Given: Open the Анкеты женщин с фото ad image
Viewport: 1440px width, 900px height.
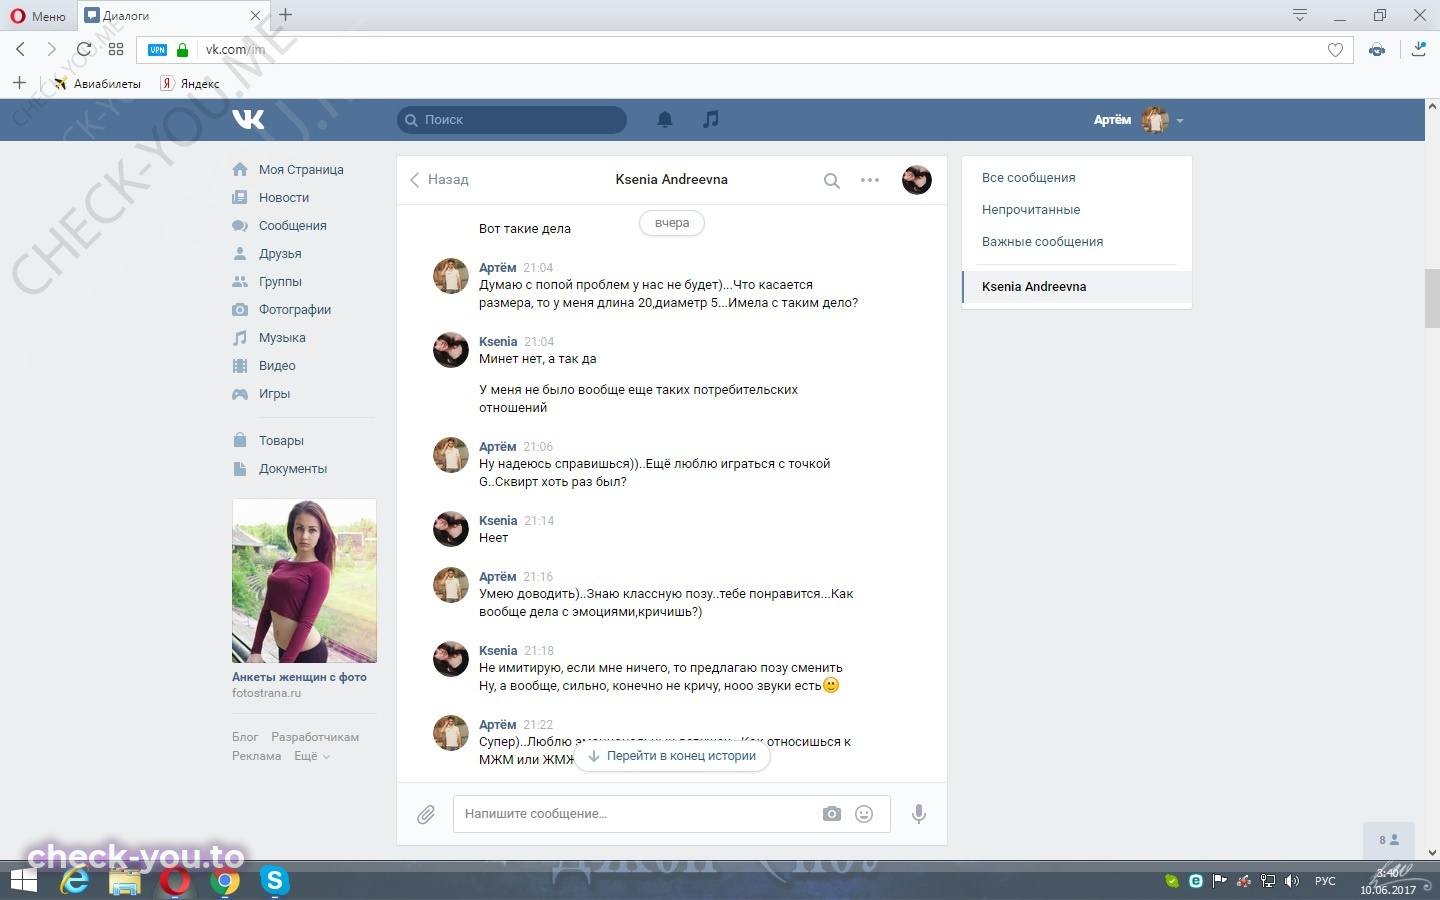Looking at the screenshot, I should click(x=304, y=581).
